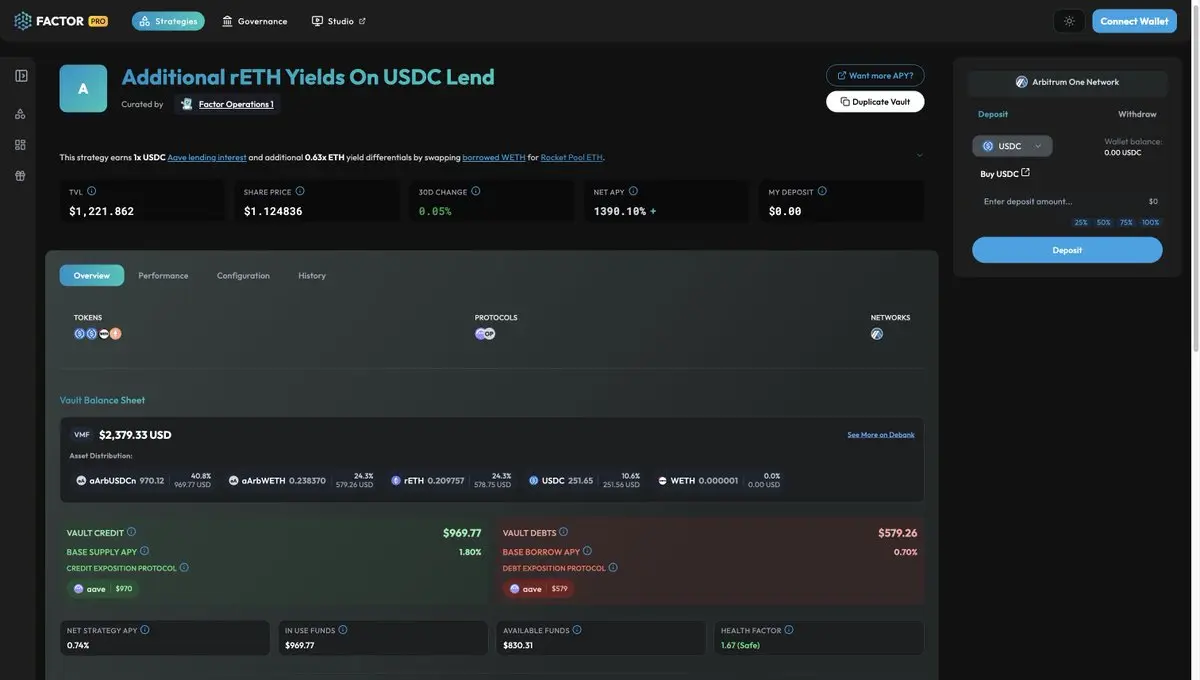Show the TVL info tooltip icon

[x=92, y=191]
